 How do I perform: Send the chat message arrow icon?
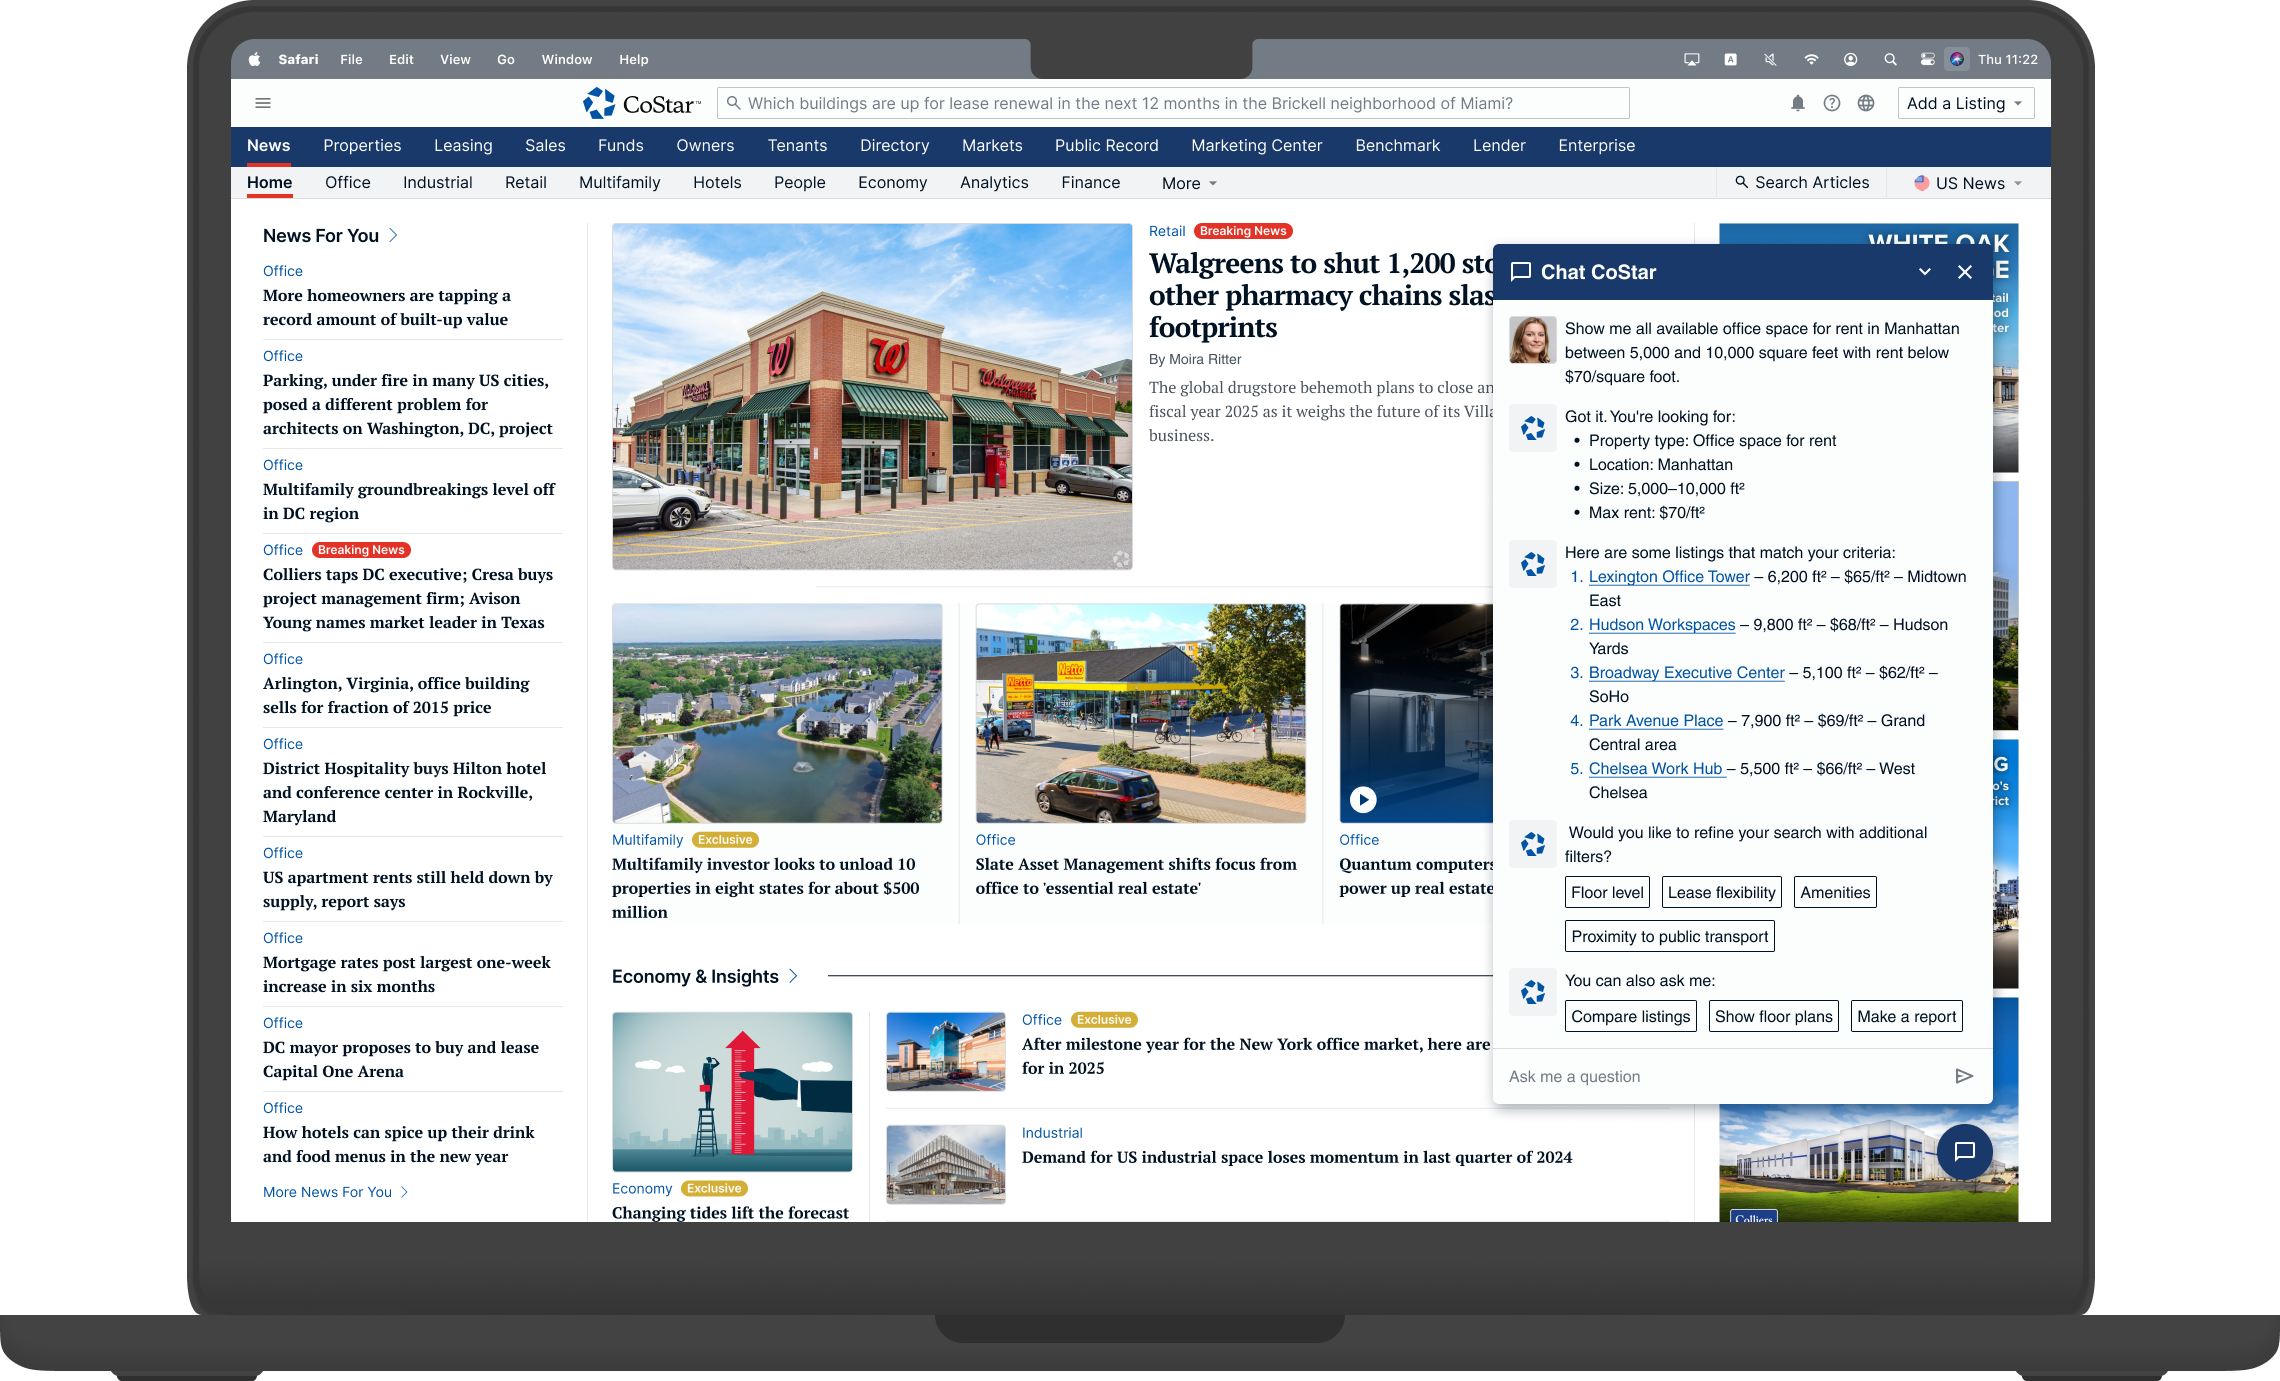tap(1963, 1076)
